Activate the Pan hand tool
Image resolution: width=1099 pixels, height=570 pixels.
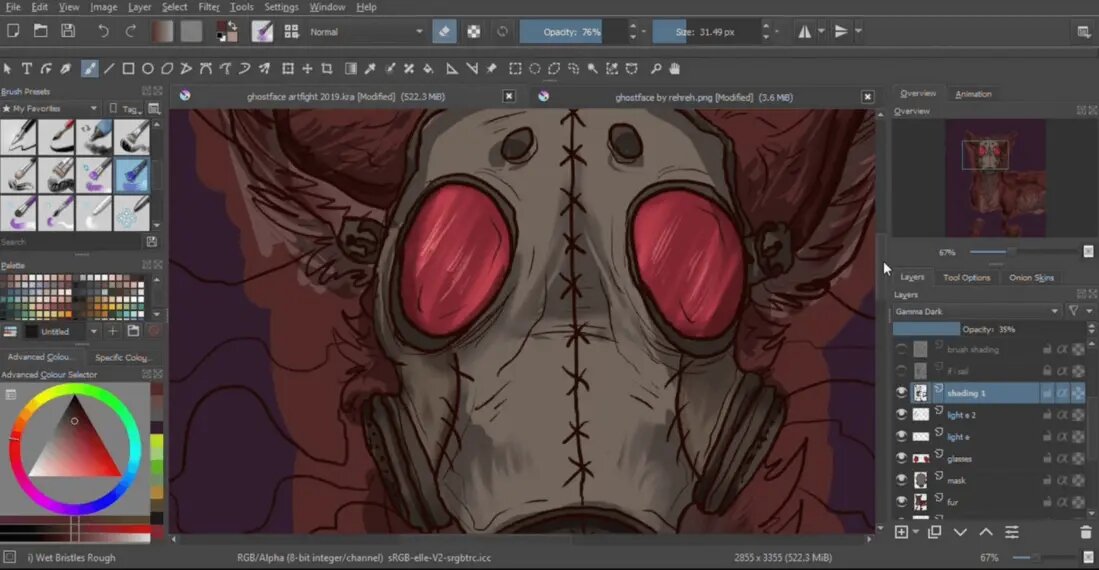675,69
